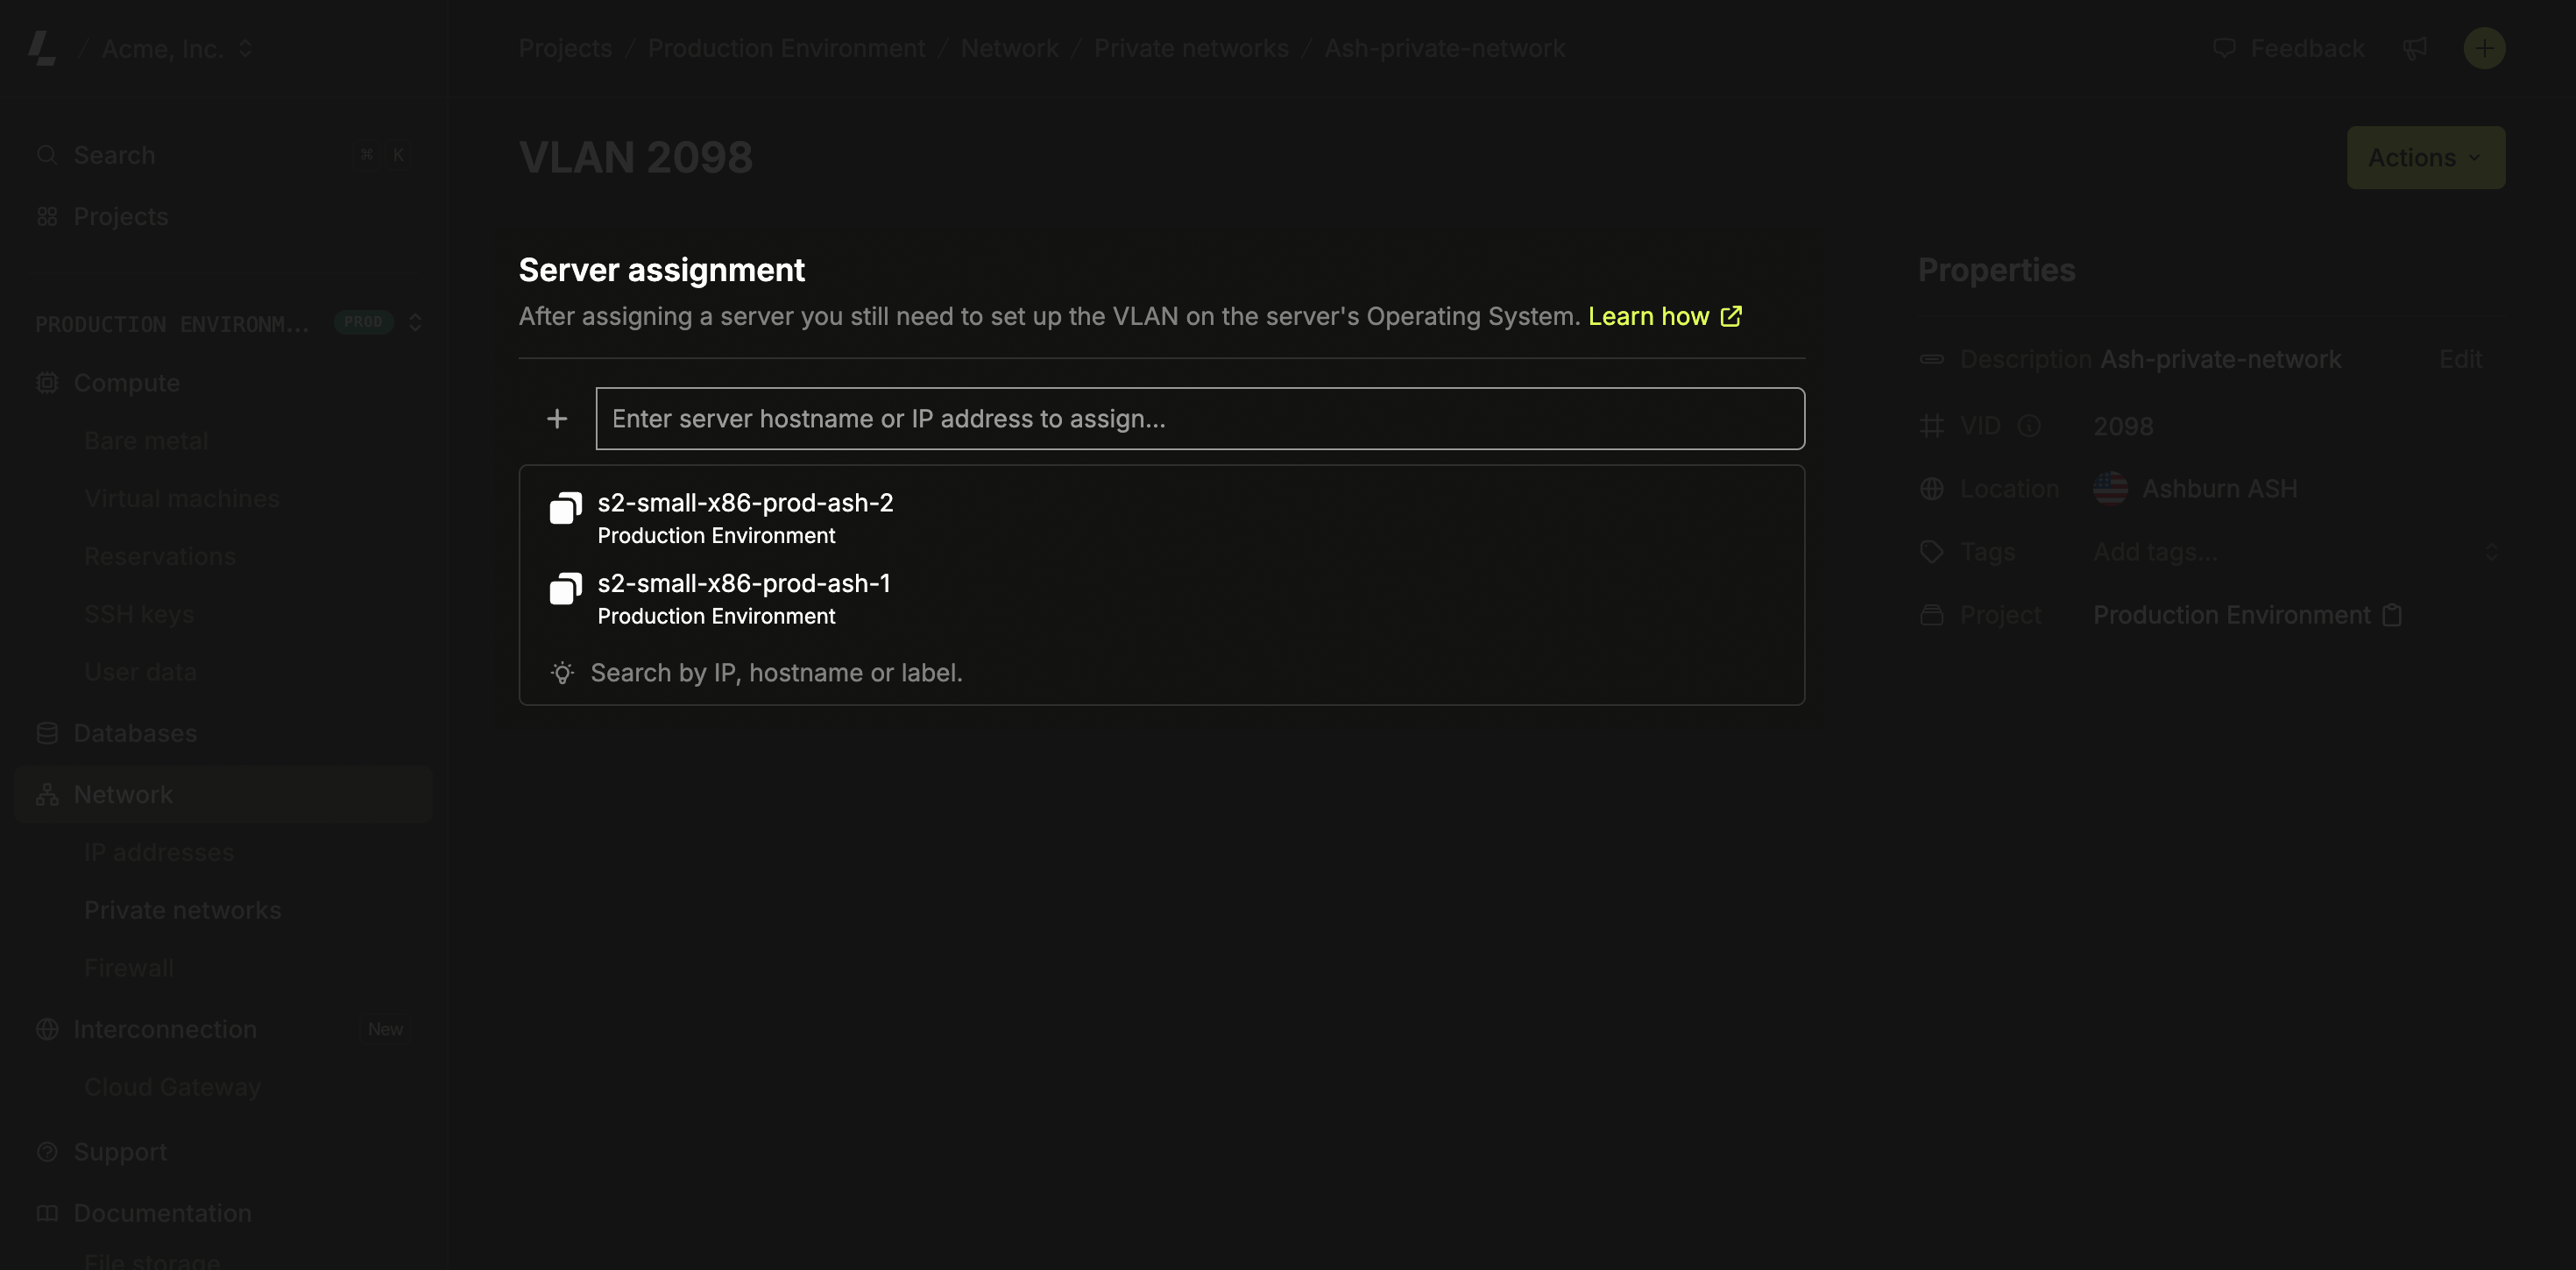Click the plus icon in the top right corner
The image size is (2576, 1270).
pyautogui.click(x=2484, y=48)
